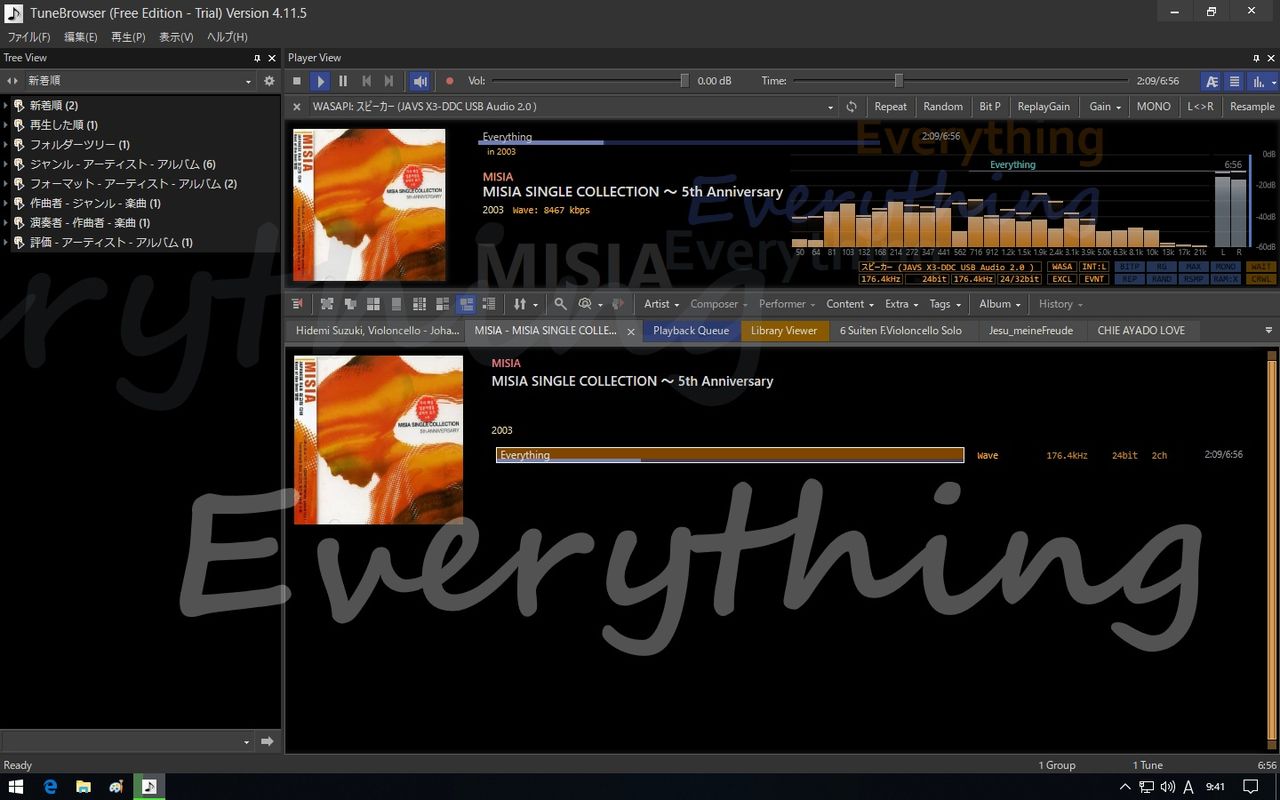This screenshot has height=800, width=1280.
Task: Open the Album dropdown
Action: [x=1000, y=304]
